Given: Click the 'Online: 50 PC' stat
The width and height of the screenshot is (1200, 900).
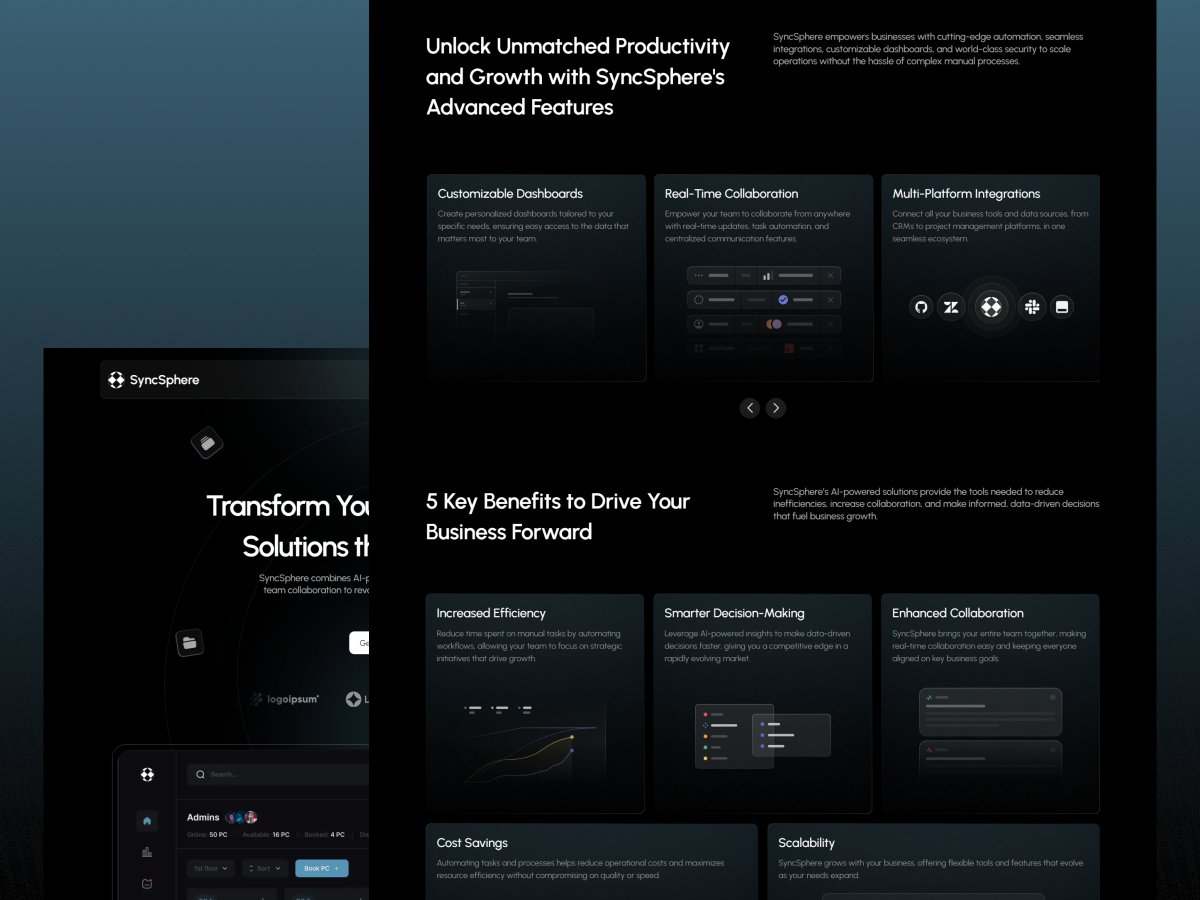Looking at the screenshot, I should (207, 834).
